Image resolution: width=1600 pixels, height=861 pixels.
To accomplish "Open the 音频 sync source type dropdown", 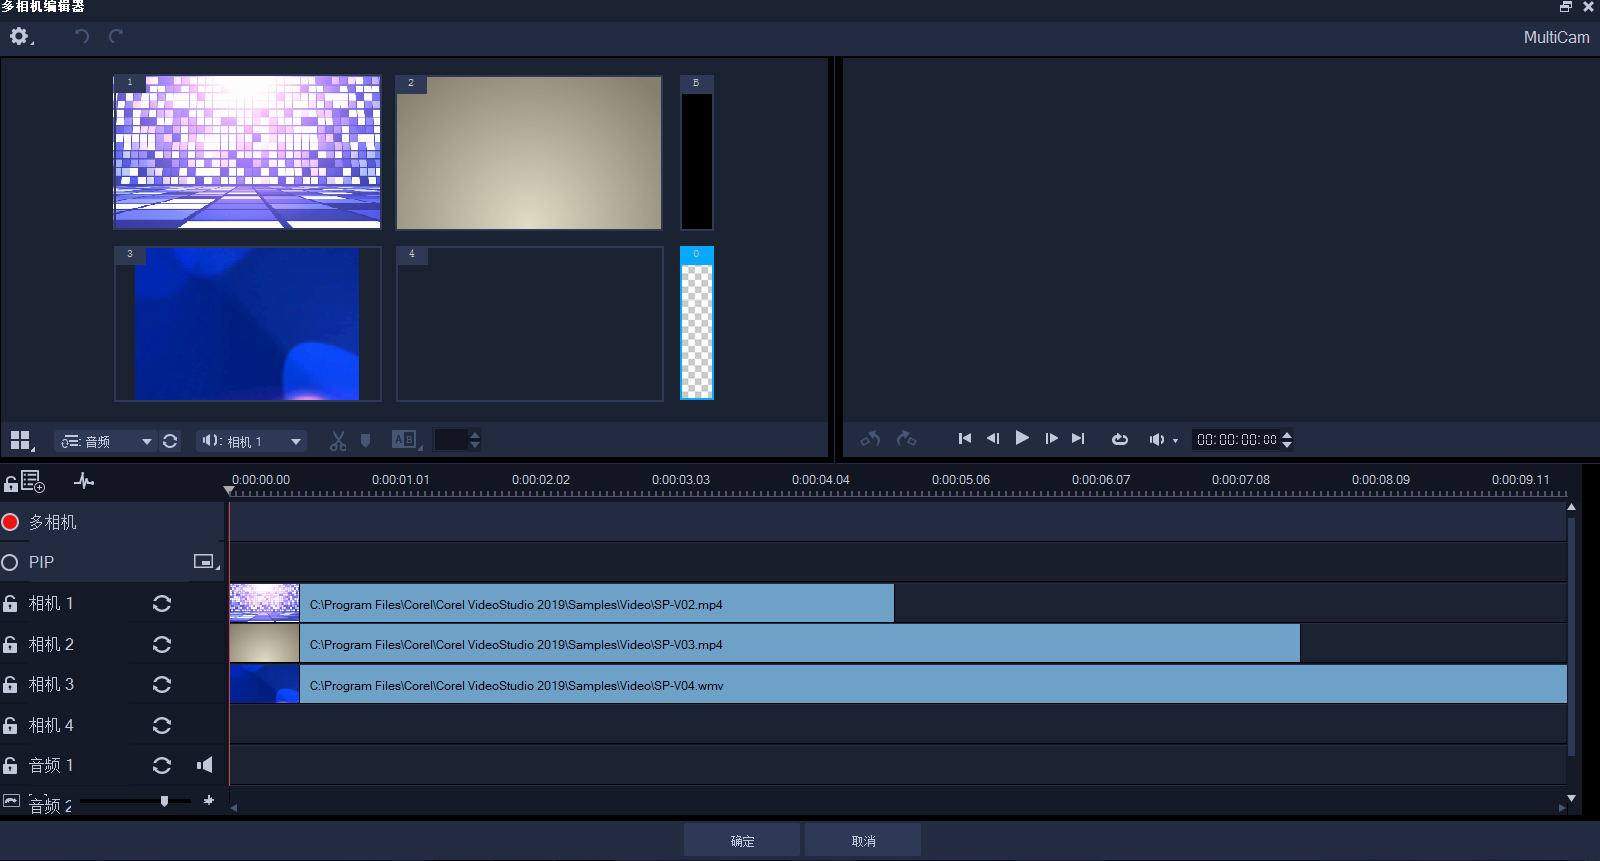I will click(106, 441).
